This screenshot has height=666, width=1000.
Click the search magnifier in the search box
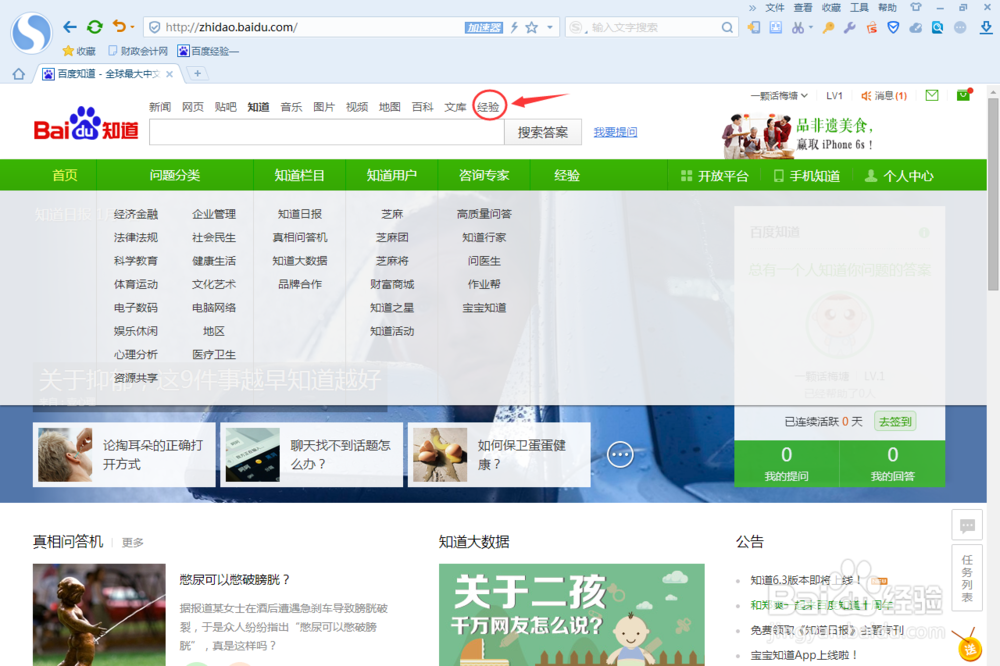[727, 27]
